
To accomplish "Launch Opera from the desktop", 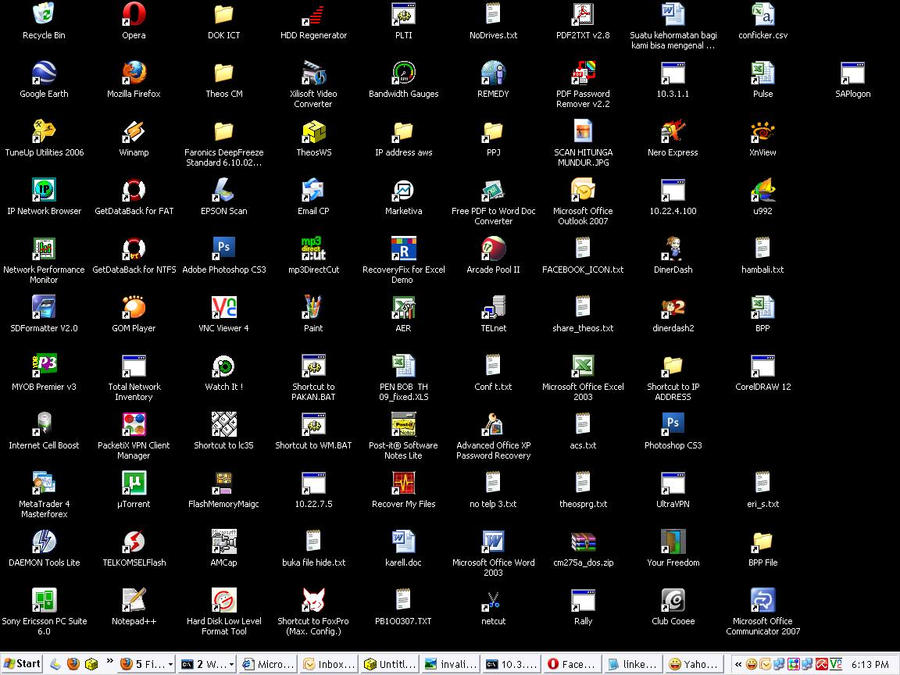I will tap(134, 14).
